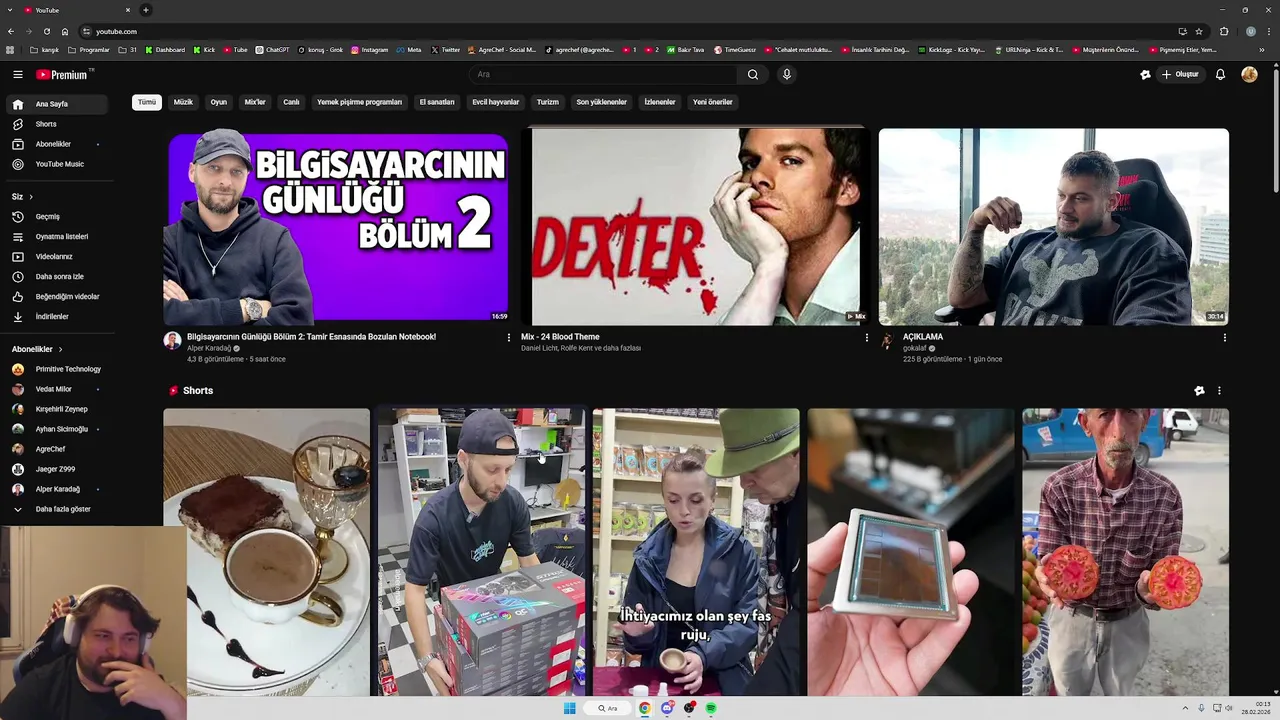Open options menu for AÇIKLAMA video

pyautogui.click(x=1225, y=338)
